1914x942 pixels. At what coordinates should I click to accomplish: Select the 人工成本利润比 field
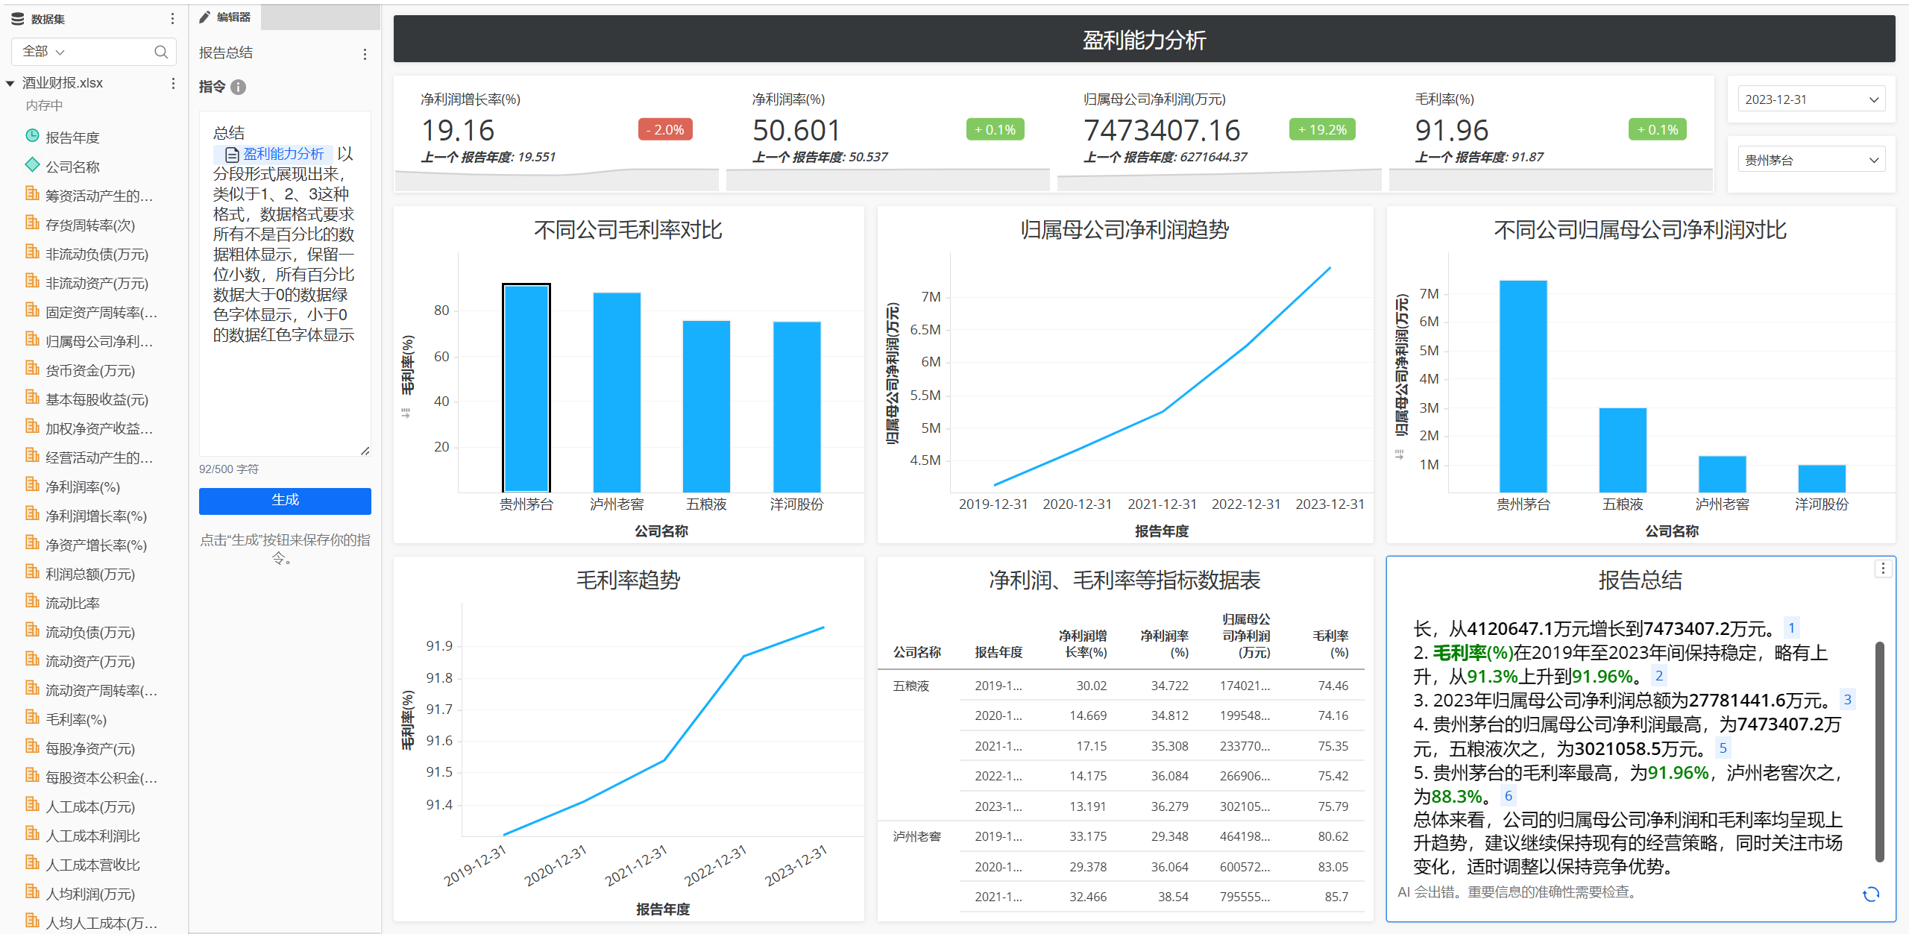pos(93,835)
